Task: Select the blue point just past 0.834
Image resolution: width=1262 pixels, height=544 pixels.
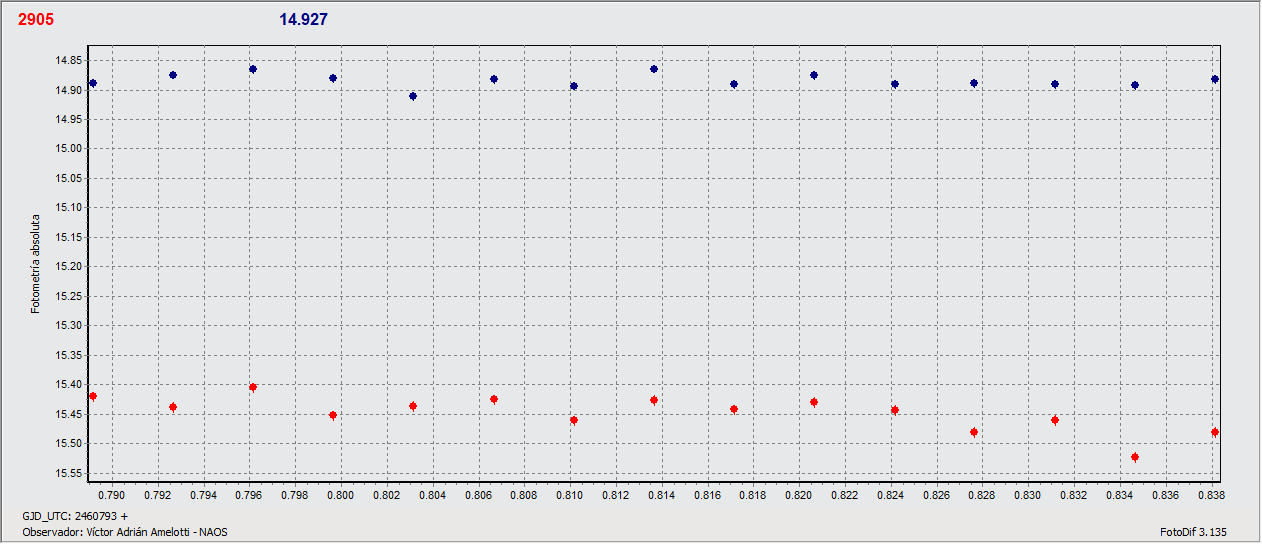Action: coord(1135,85)
